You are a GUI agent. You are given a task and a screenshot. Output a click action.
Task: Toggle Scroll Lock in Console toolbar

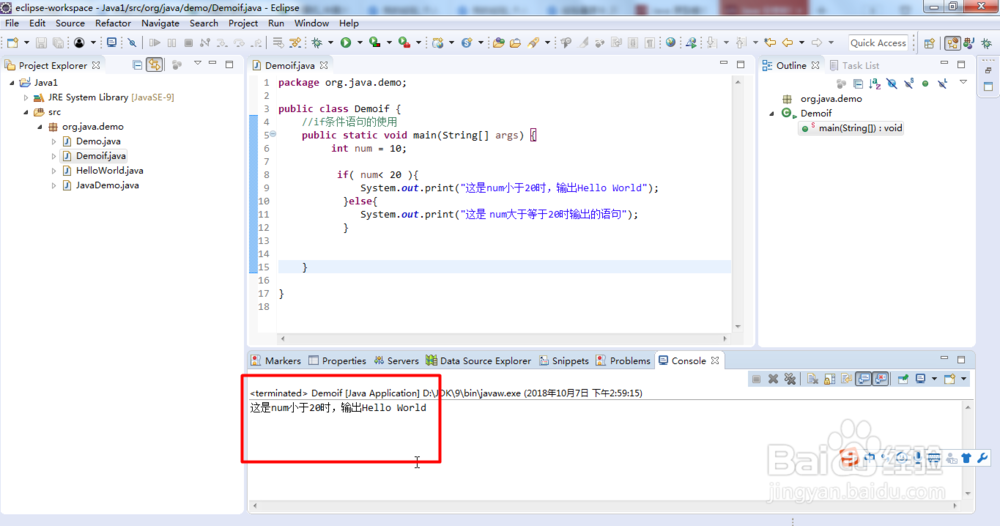coord(829,379)
